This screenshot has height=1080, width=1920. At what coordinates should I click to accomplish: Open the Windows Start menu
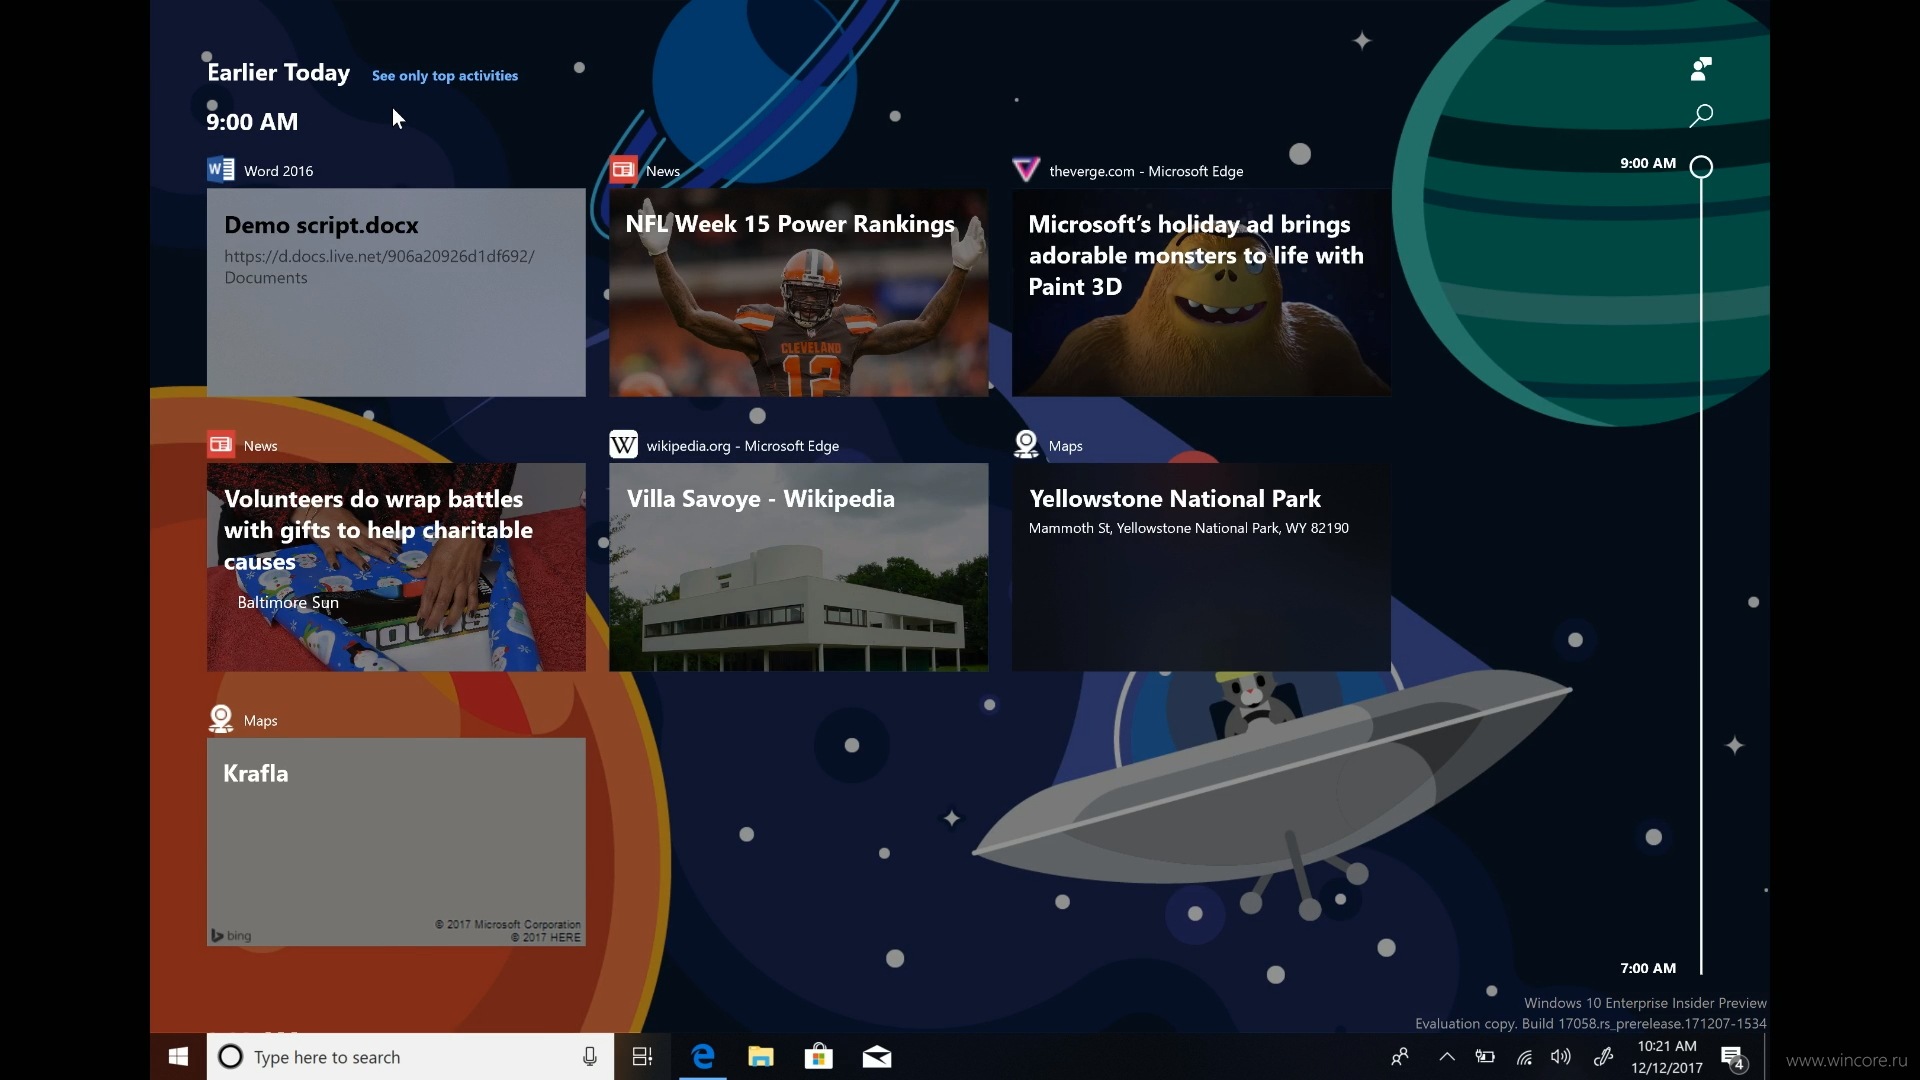point(178,1057)
